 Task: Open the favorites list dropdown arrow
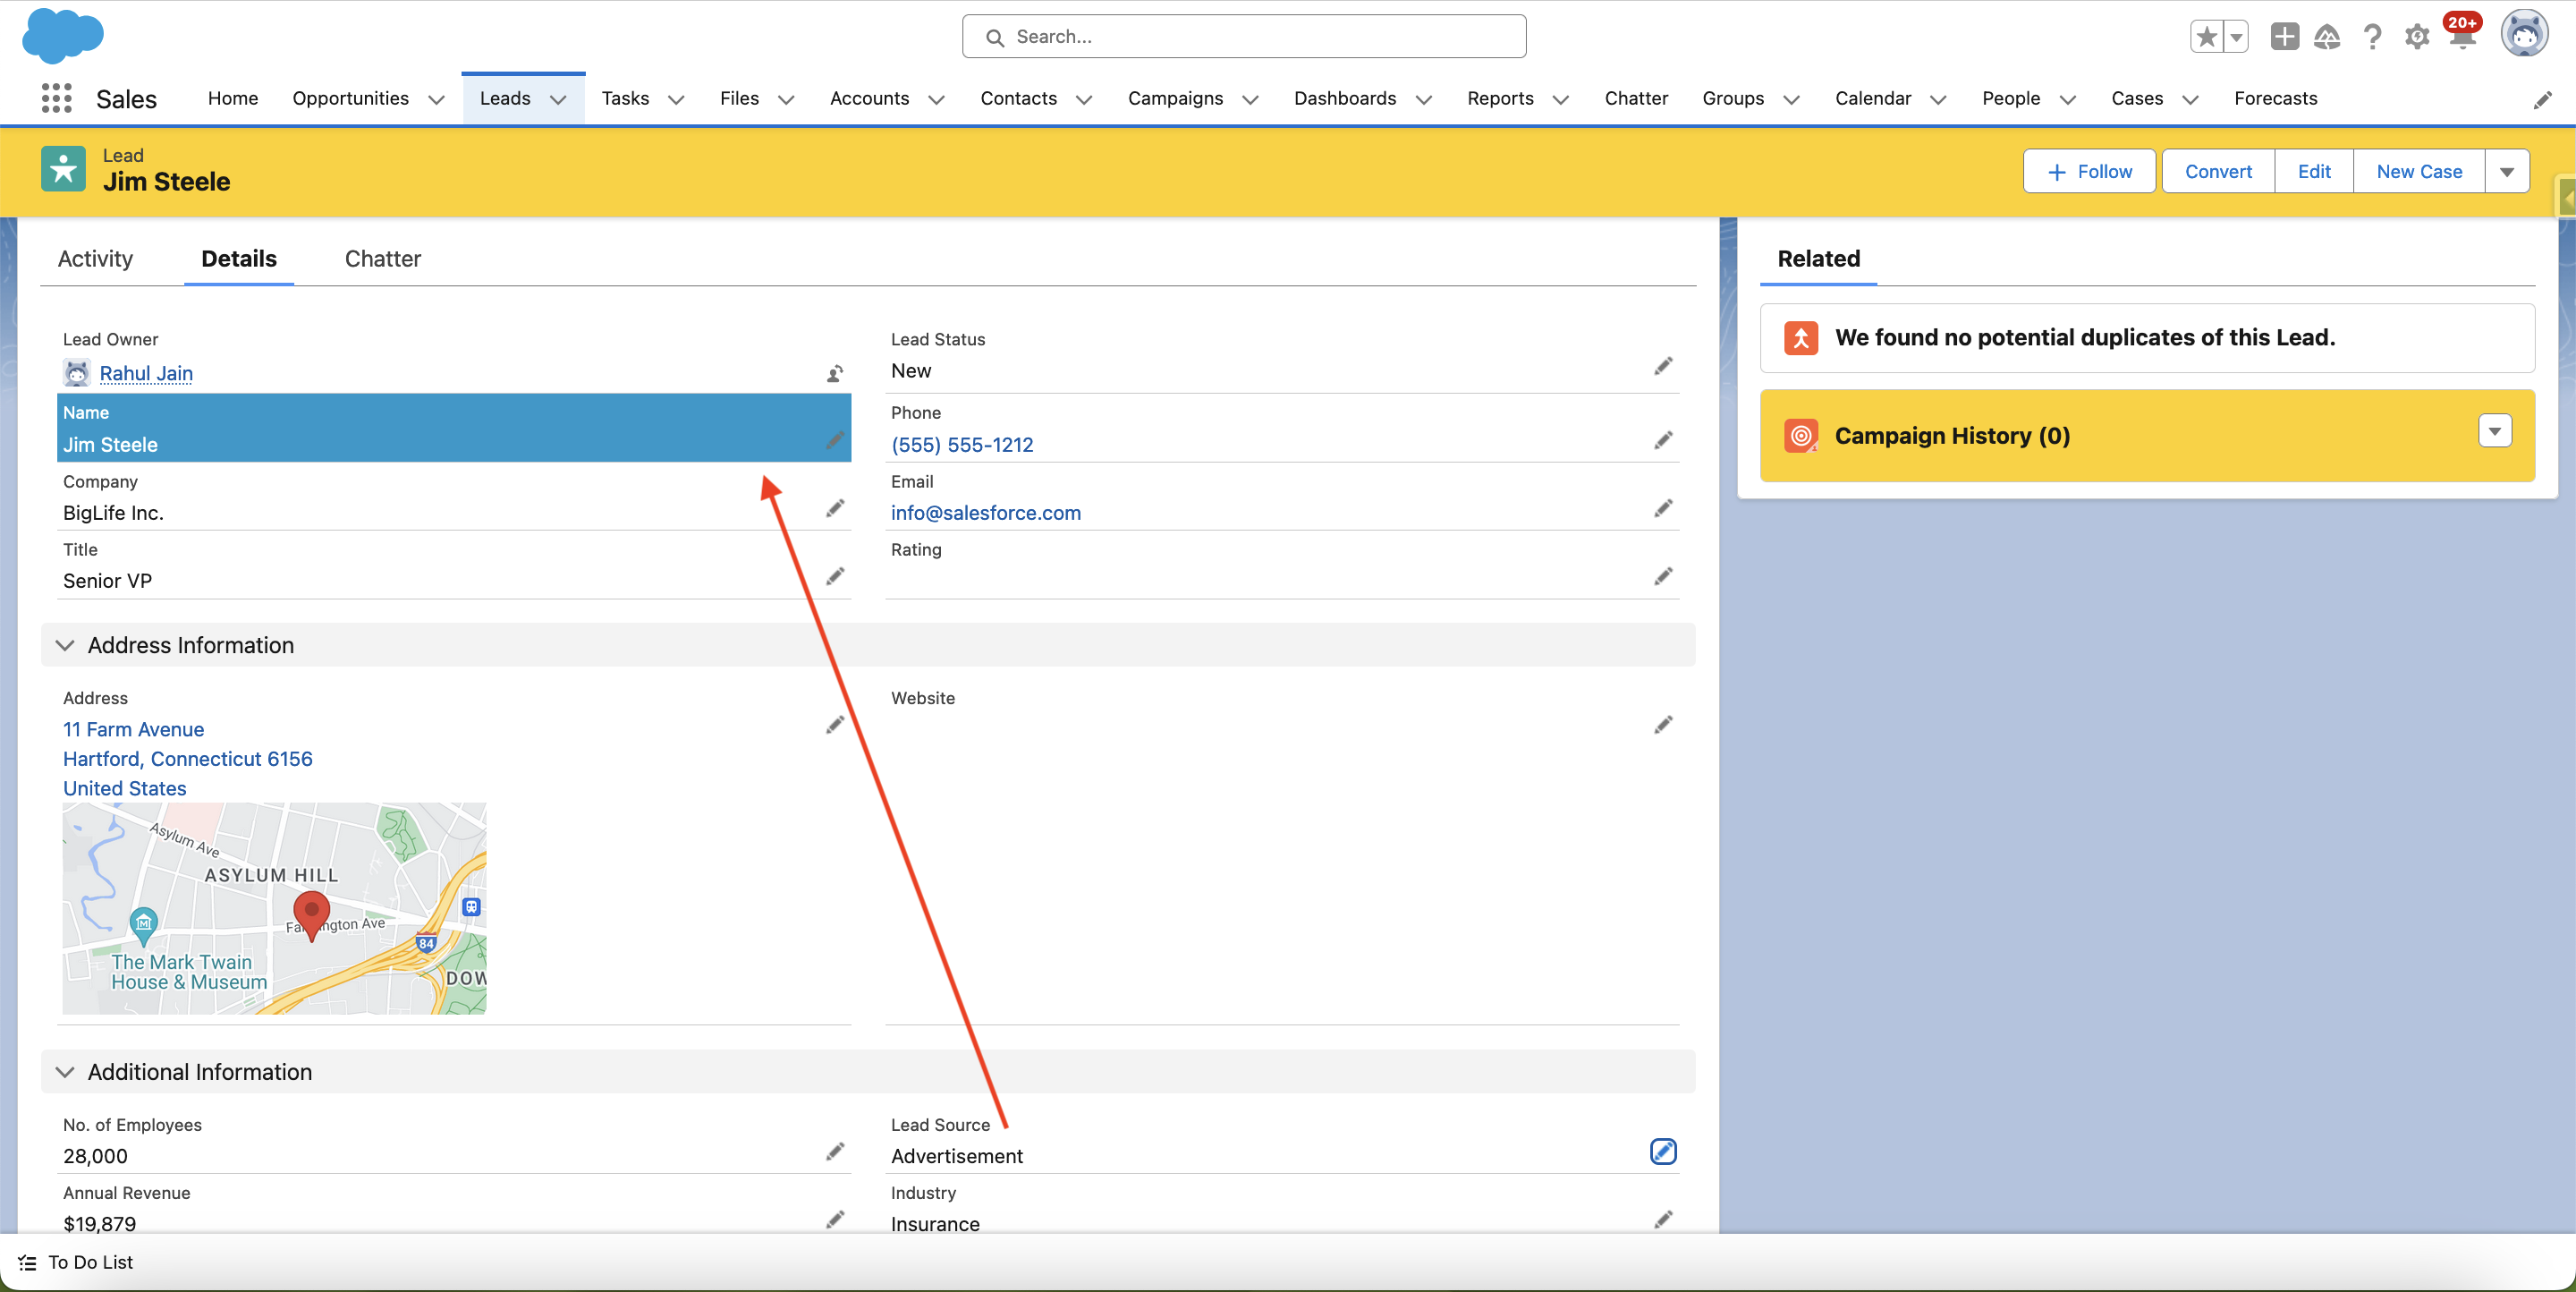(x=2237, y=37)
